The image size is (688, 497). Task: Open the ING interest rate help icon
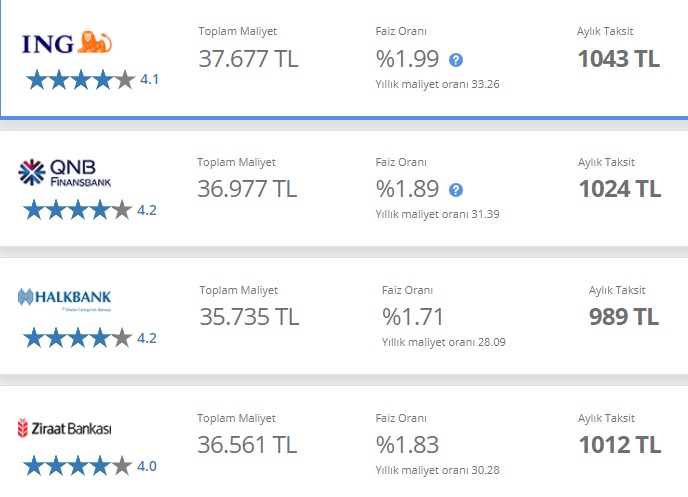coord(456,60)
